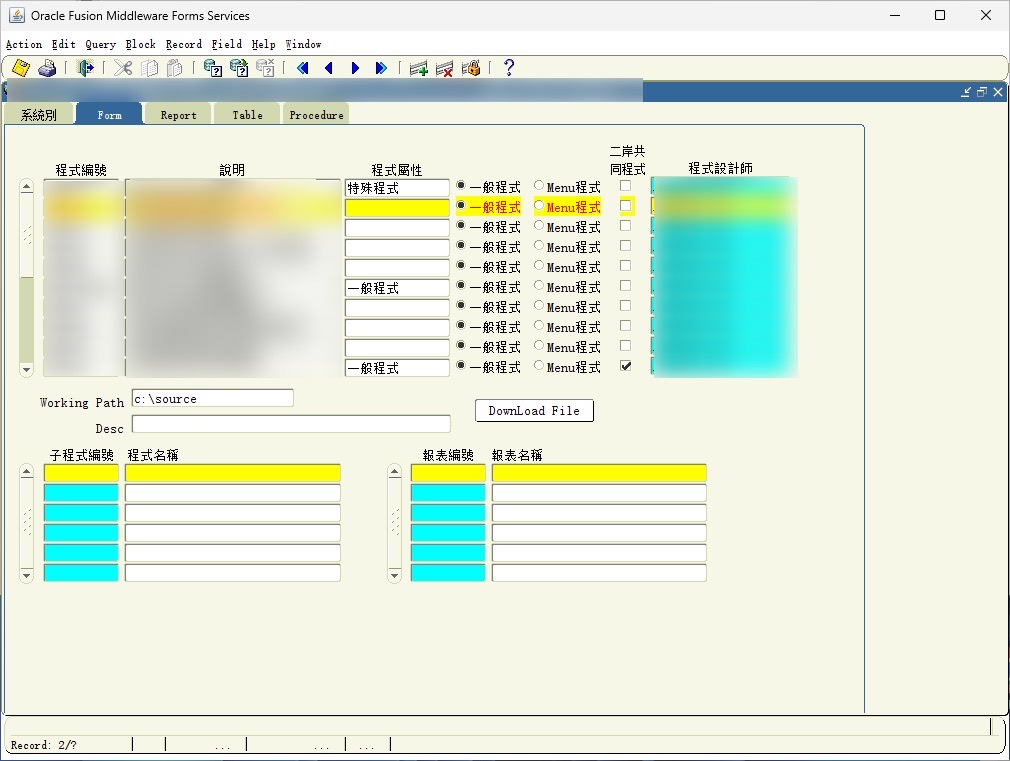The width and height of the screenshot is (1010, 761).
Task: Go to the next record arrow
Action: click(355, 68)
